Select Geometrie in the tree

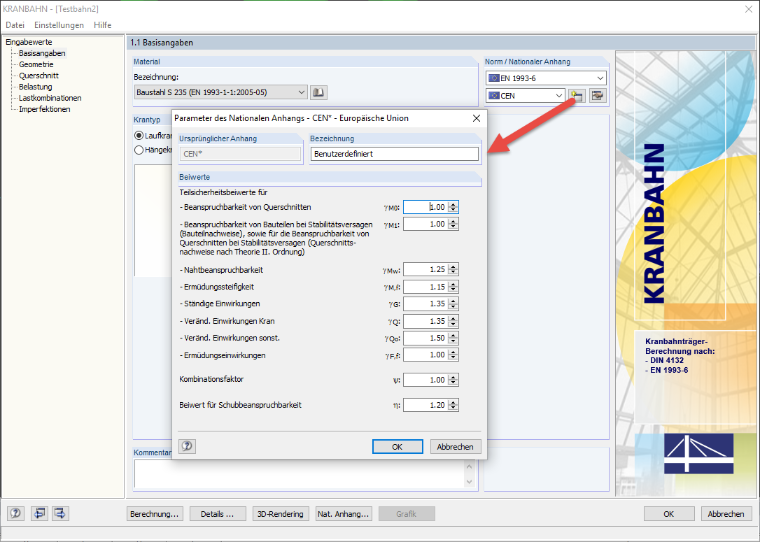[36, 64]
